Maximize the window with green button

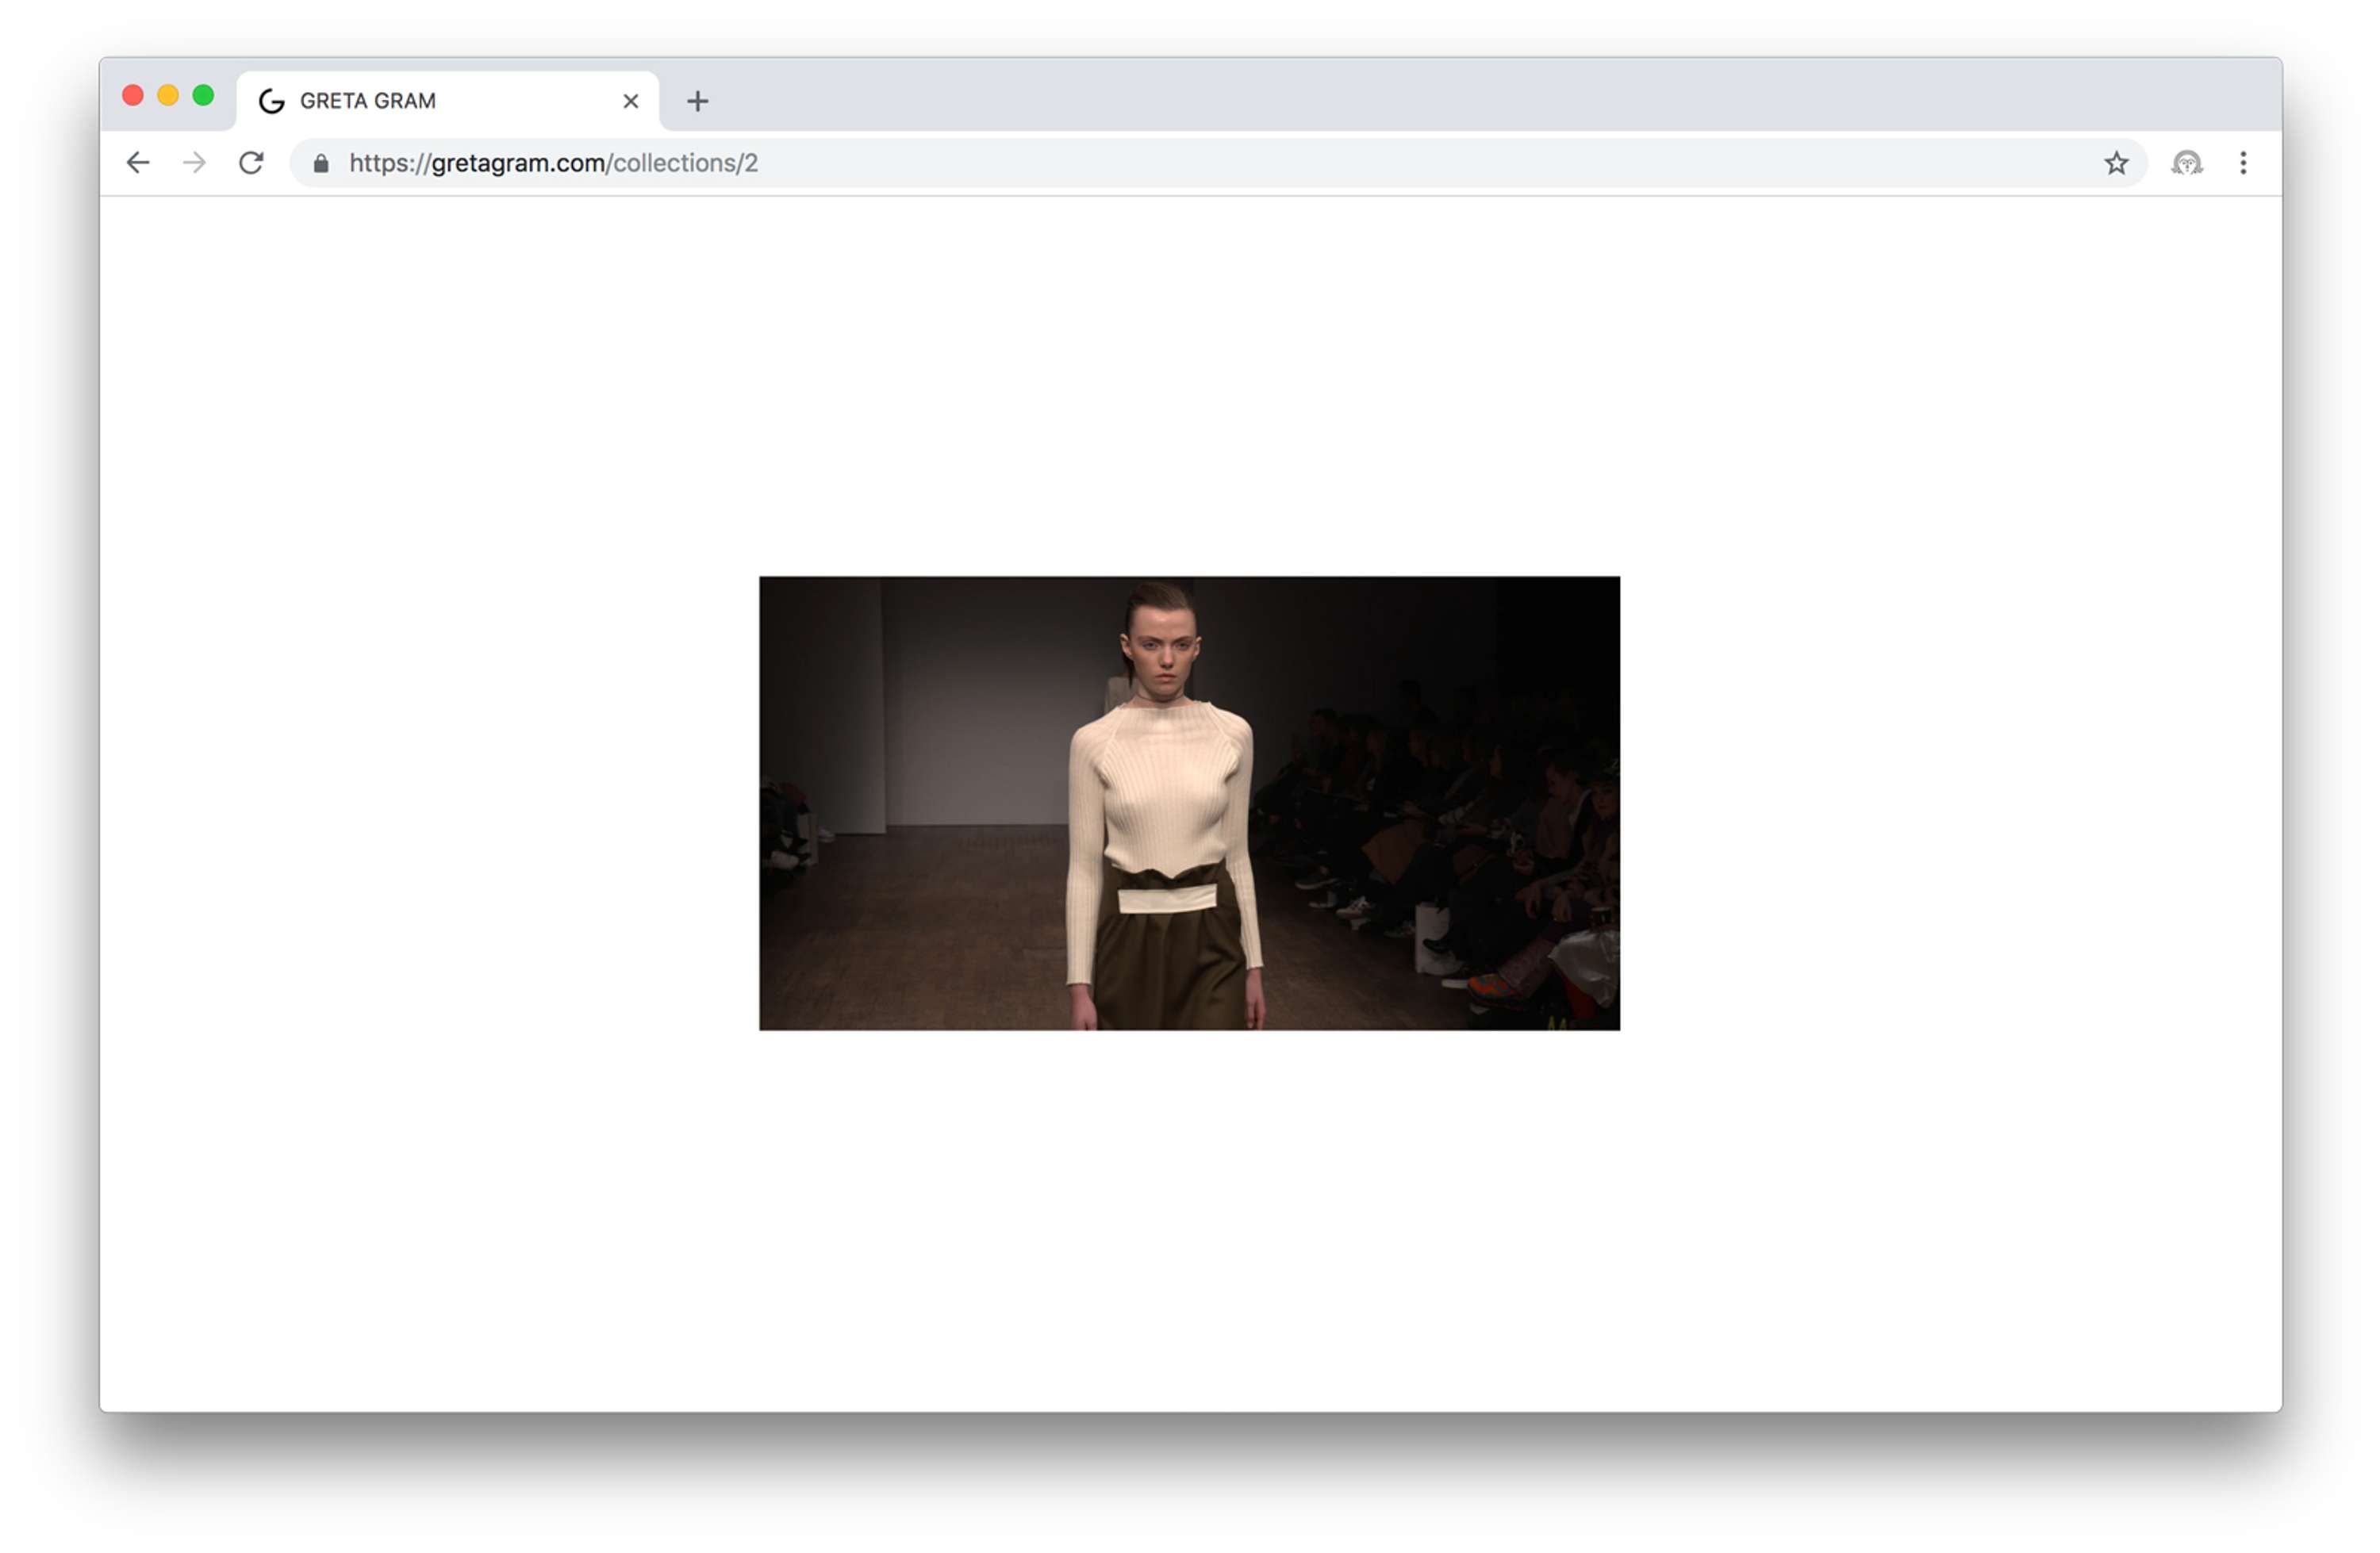click(x=203, y=95)
